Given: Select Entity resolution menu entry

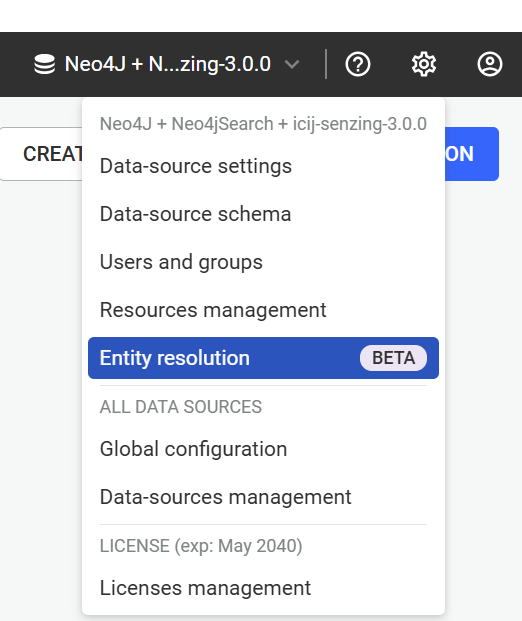Looking at the screenshot, I should 263,358.
